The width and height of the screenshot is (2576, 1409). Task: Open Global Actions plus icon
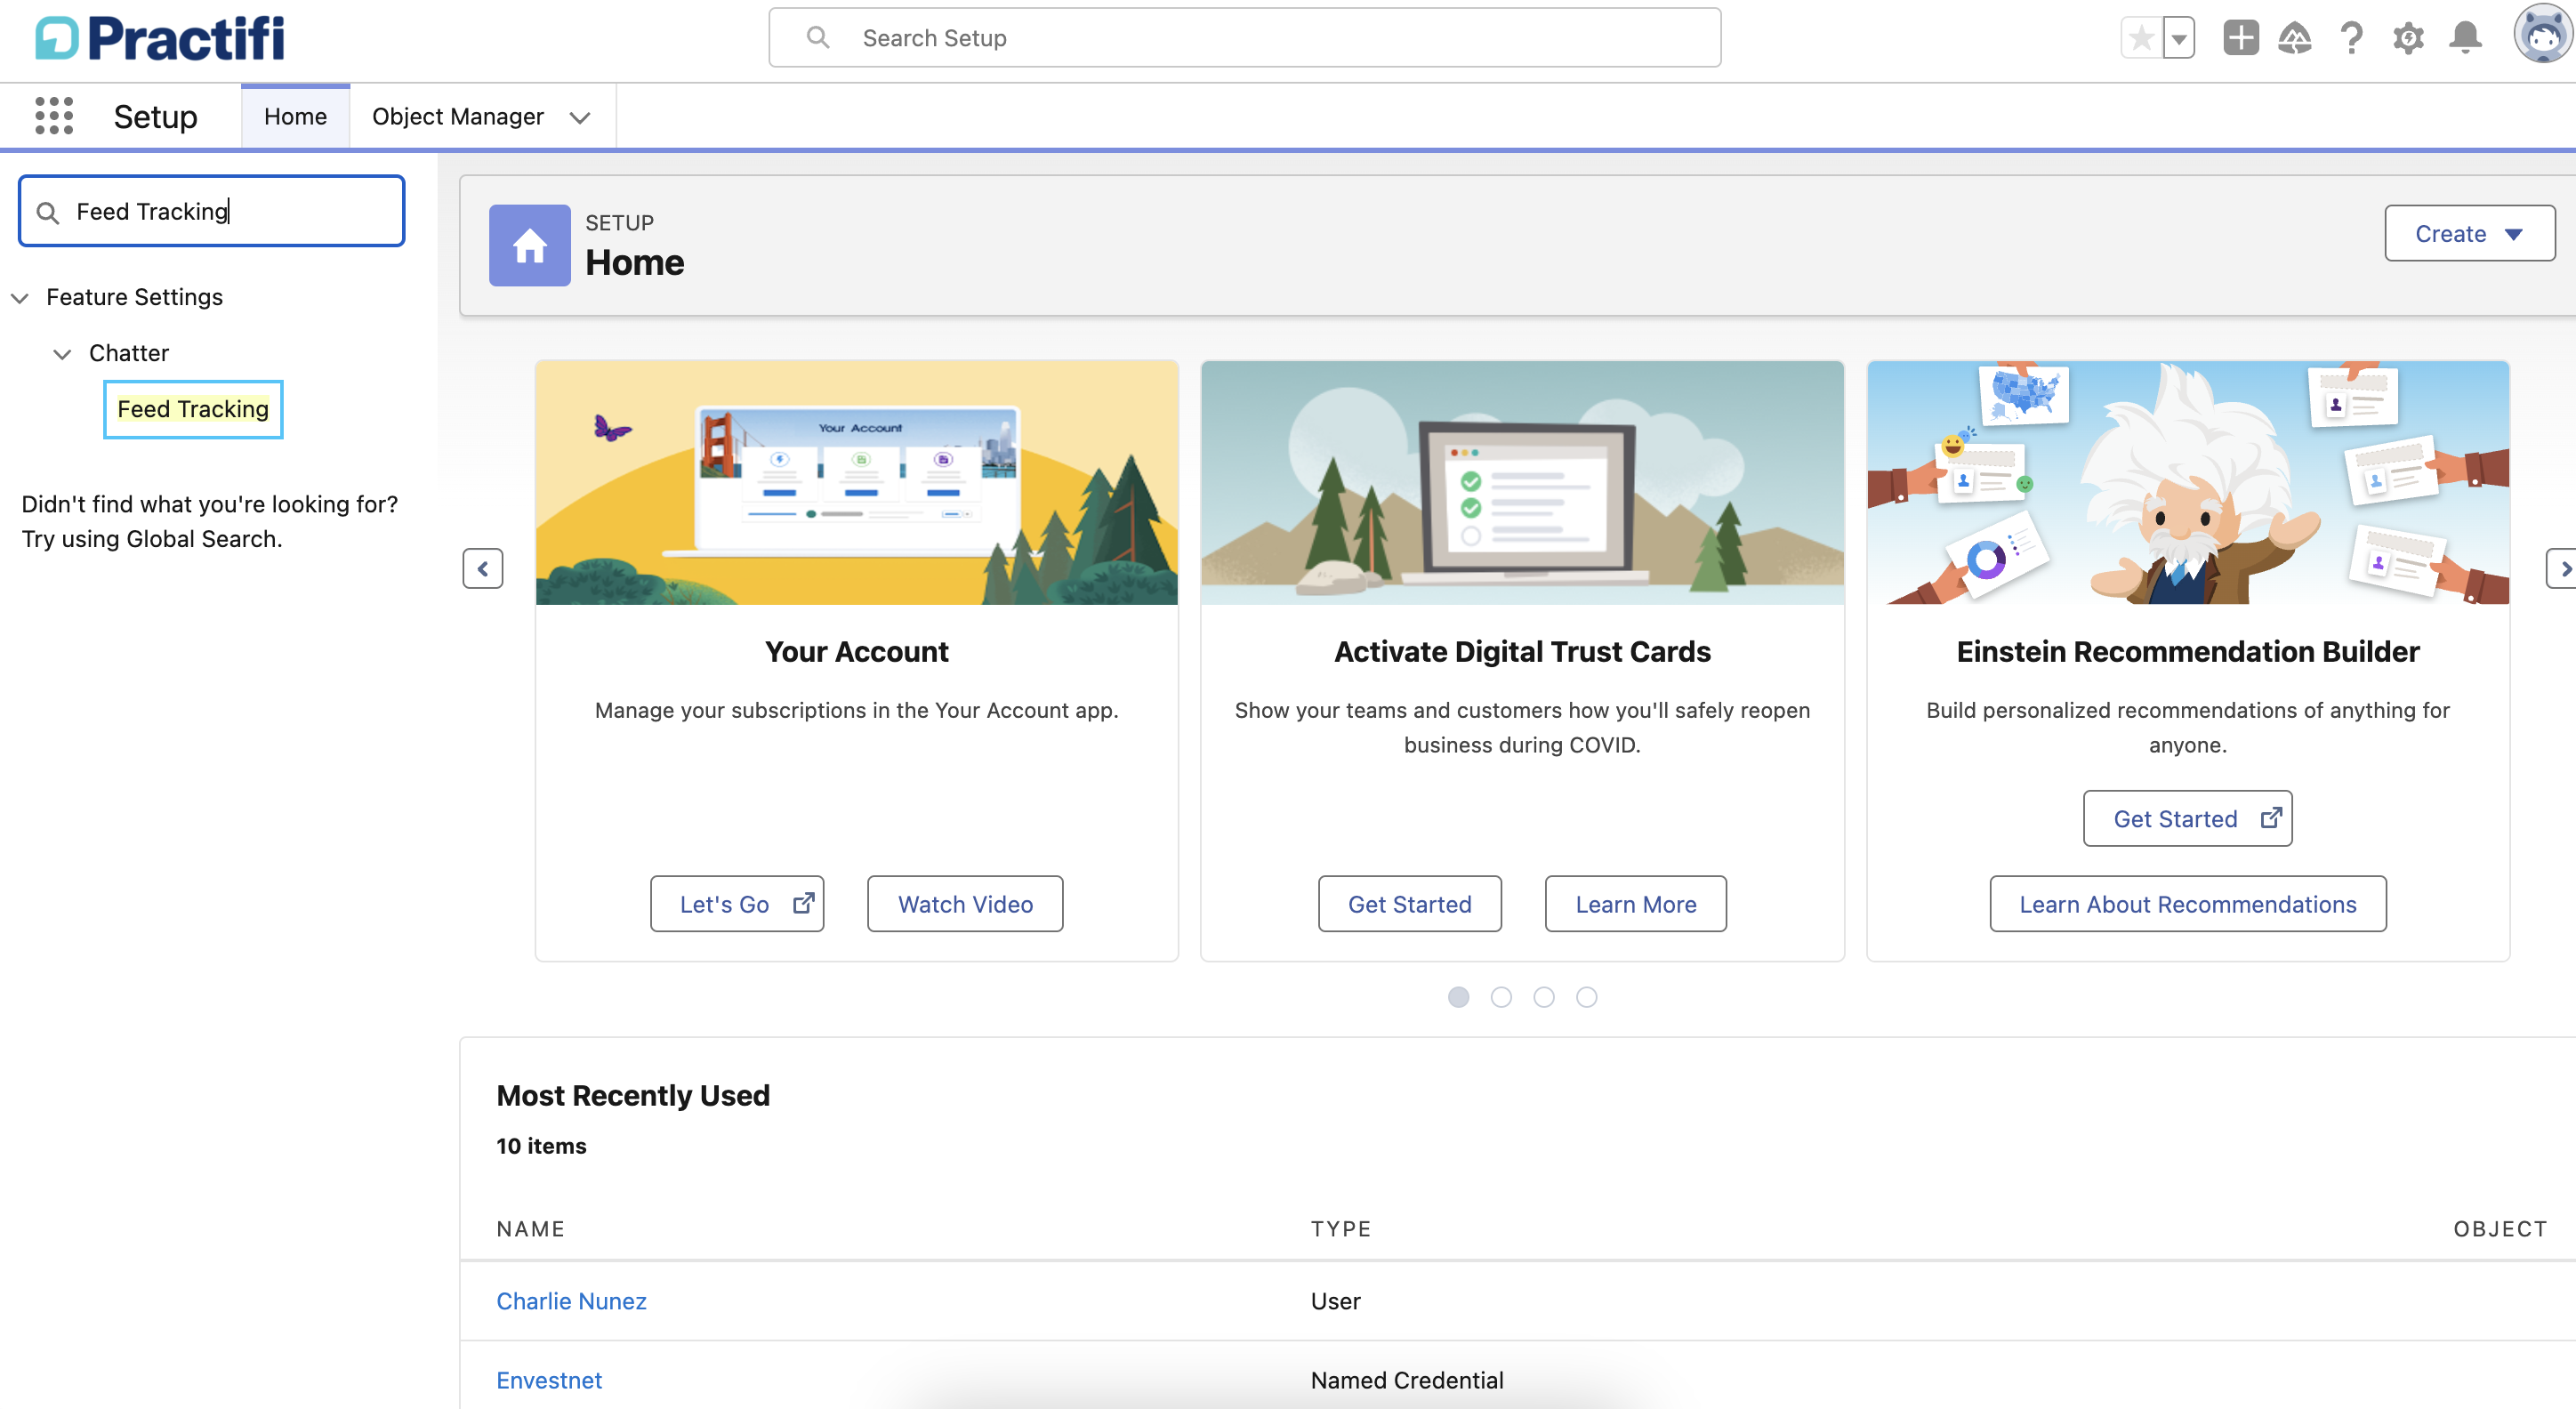[2240, 38]
